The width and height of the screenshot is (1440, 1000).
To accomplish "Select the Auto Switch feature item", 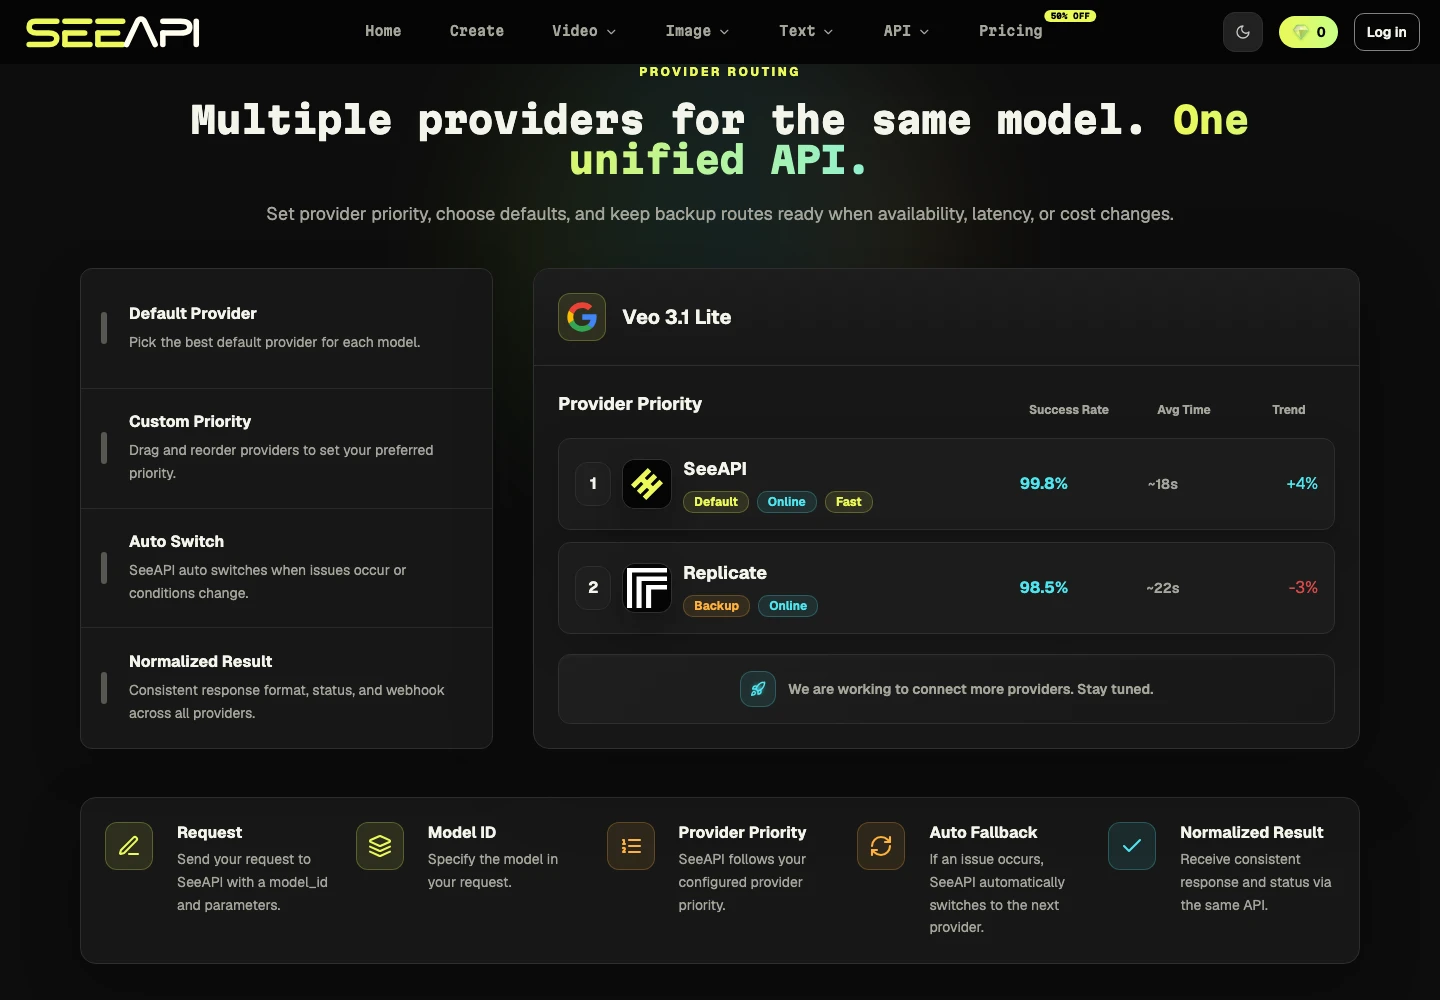I will (x=286, y=568).
